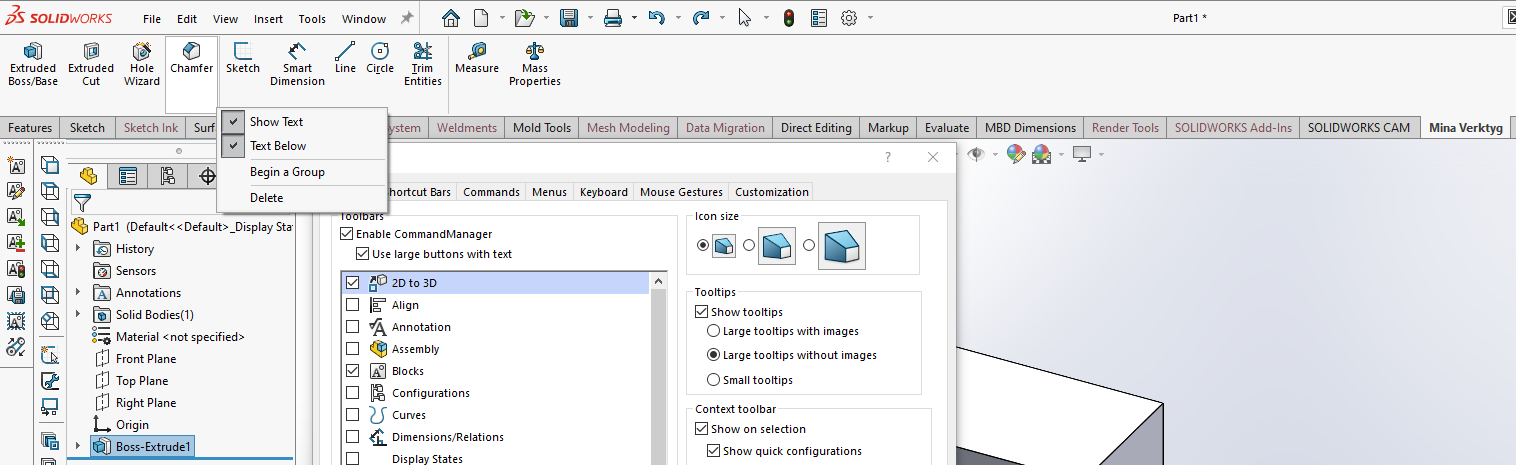The width and height of the screenshot is (1516, 465).
Task: Select the Circle sketch tool
Action: click(380, 58)
